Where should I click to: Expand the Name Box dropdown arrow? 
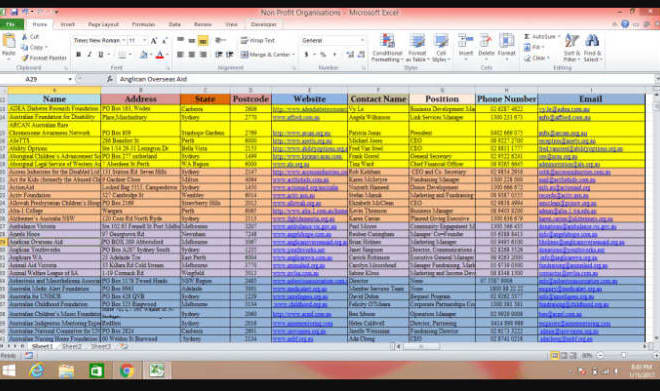pos(70,79)
